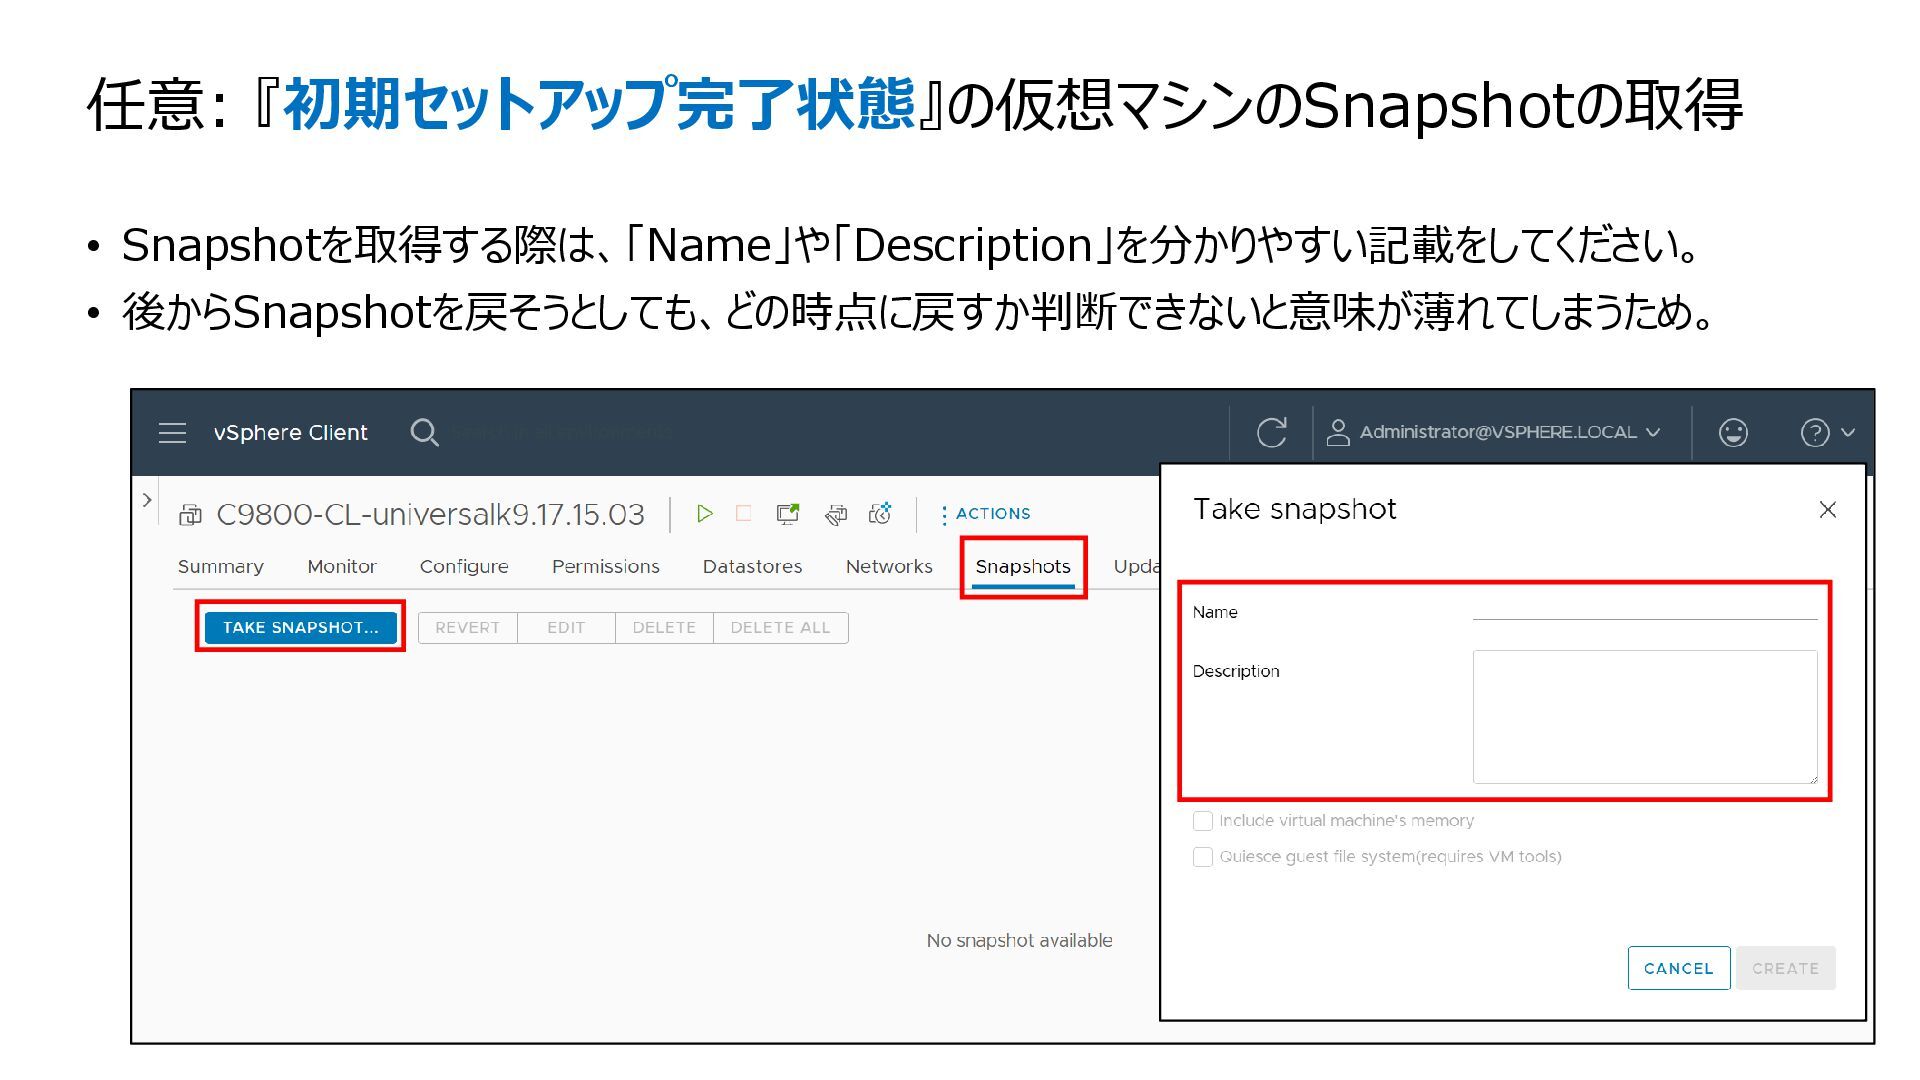Click the power off square icon
The image size is (1920, 1080).
[x=743, y=514]
